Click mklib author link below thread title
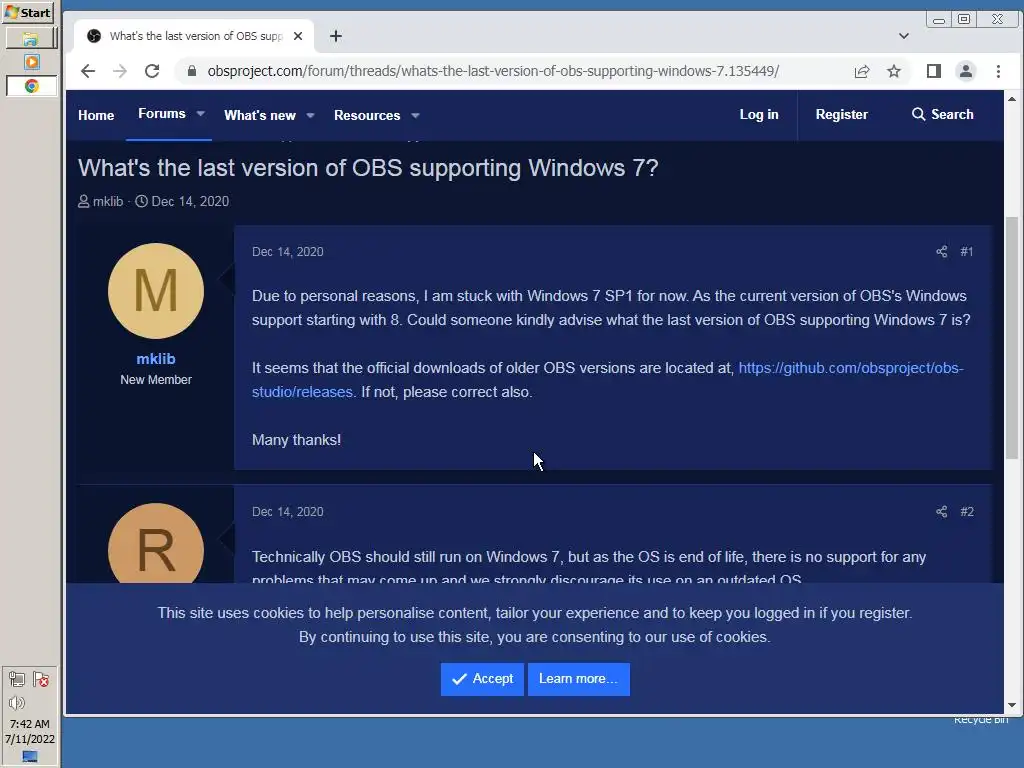 point(108,202)
